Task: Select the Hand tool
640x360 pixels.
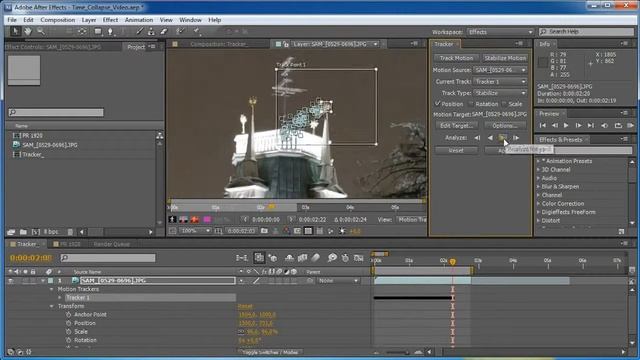Action: click(28, 31)
